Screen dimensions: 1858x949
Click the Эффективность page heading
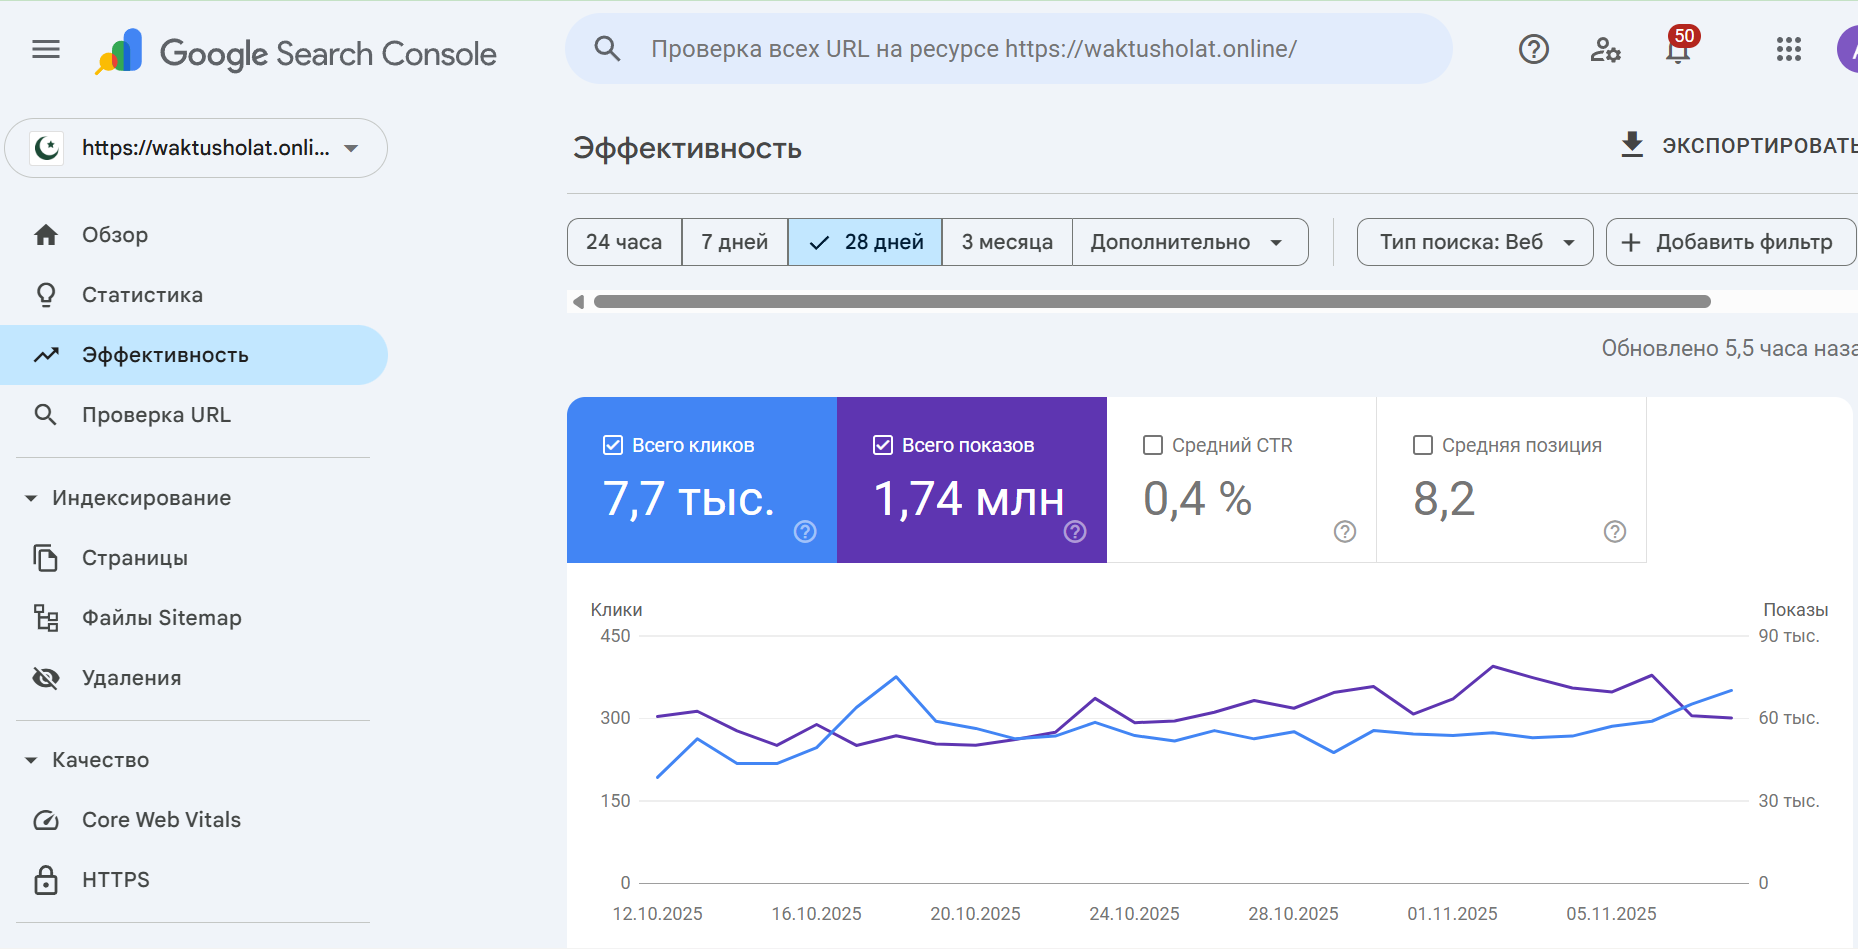tap(687, 149)
